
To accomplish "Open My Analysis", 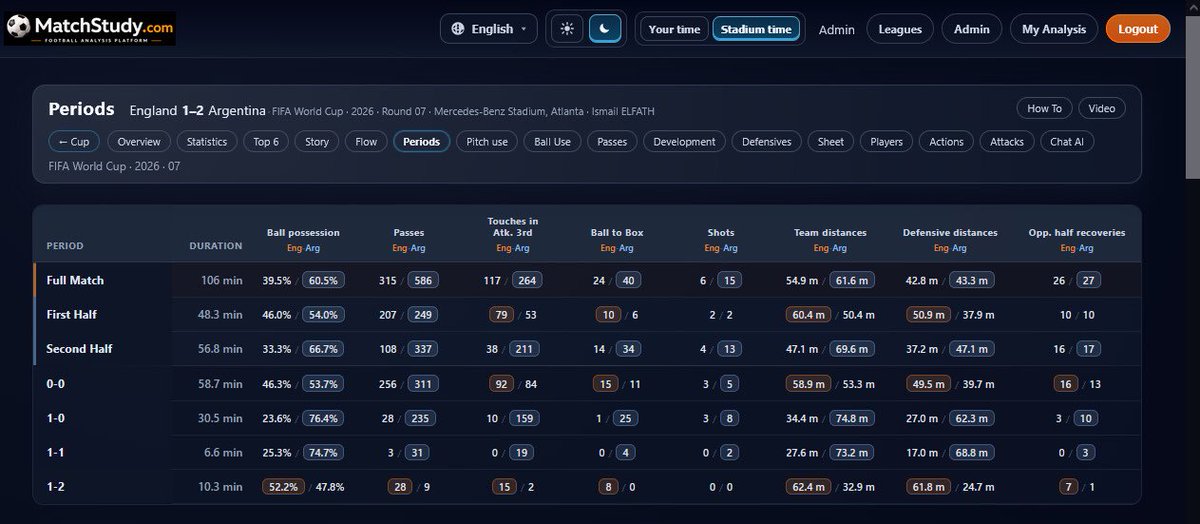I will [x=1054, y=29].
